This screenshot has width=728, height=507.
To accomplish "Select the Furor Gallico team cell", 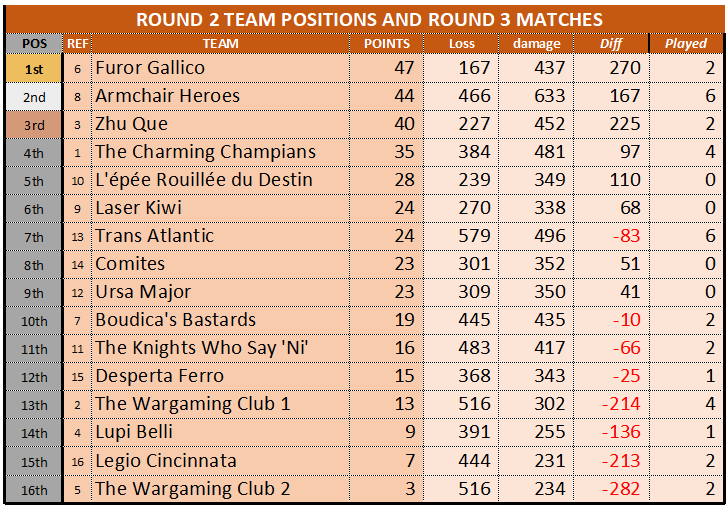I will 150,68.
